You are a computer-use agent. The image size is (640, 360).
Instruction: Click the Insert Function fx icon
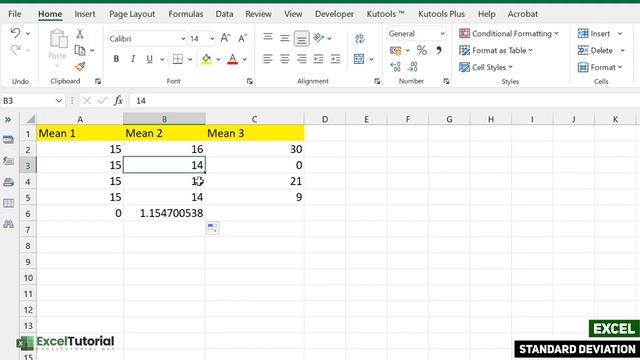pos(118,100)
